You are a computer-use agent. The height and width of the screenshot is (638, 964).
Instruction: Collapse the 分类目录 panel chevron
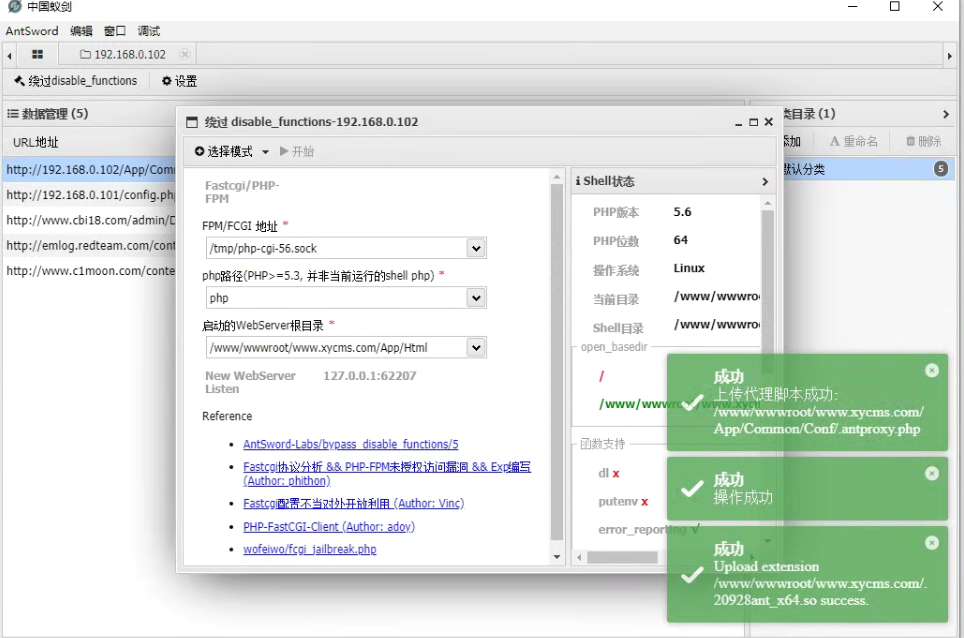tap(946, 114)
